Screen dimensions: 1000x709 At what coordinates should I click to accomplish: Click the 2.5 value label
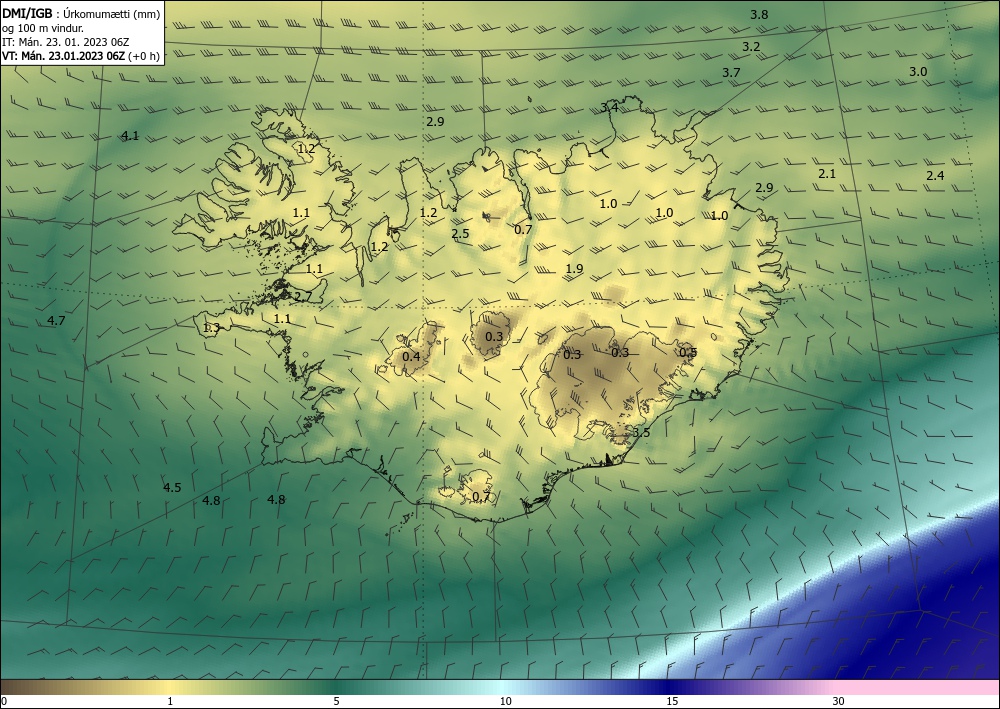pos(460,234)
